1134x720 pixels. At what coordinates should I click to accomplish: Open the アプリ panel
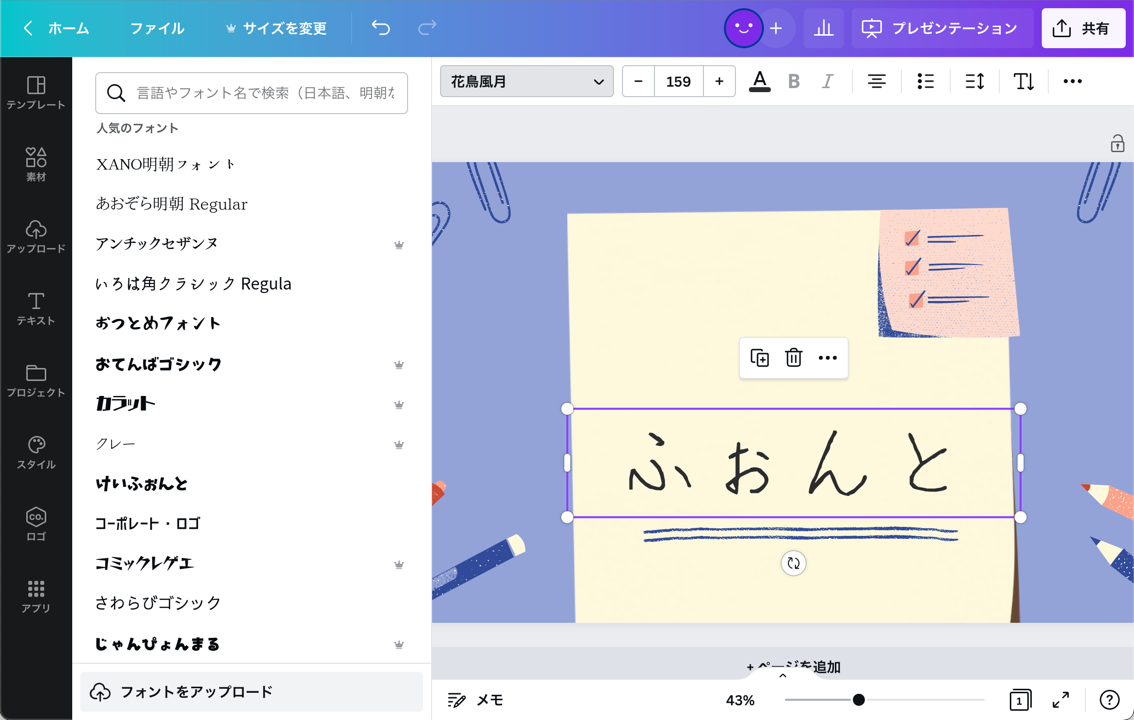pyautogui.click(x=35, y=596)
